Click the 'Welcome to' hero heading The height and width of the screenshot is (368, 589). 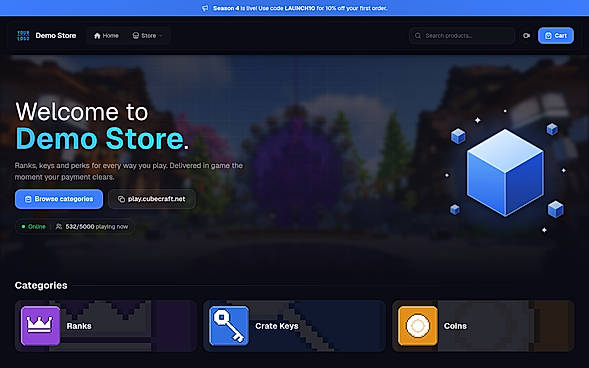point(82,112)
